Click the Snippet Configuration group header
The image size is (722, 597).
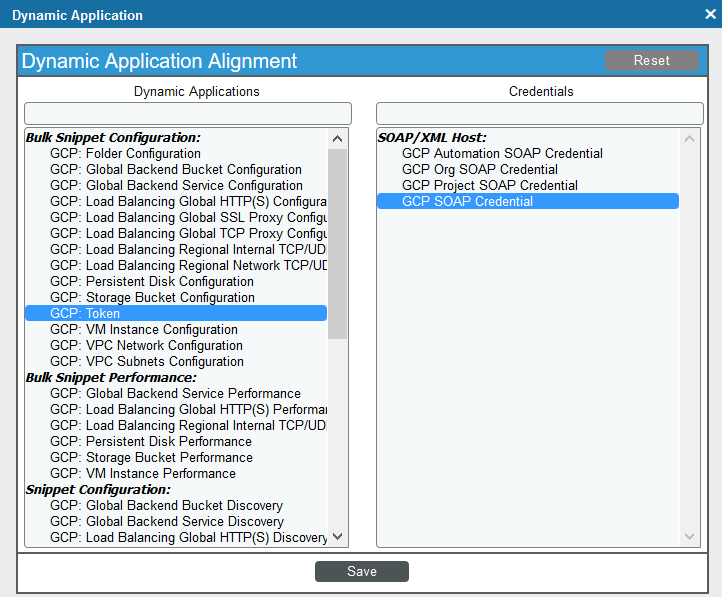click(x=98, y=489)
